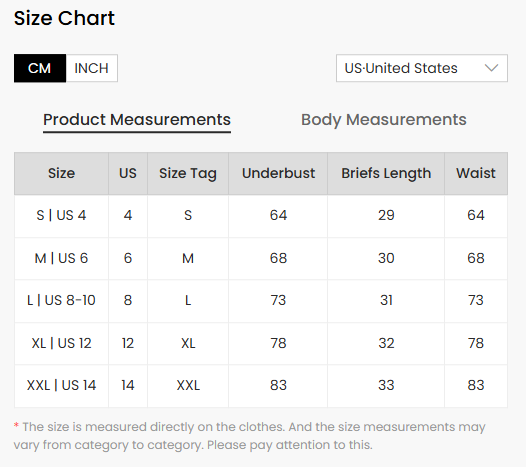Click the US column header
This screenshot has width=526, height=467.
coord(128,173)
